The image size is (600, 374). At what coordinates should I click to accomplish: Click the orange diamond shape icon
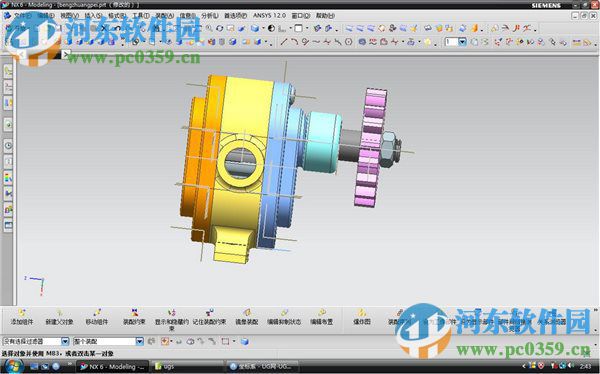[382, 28]
